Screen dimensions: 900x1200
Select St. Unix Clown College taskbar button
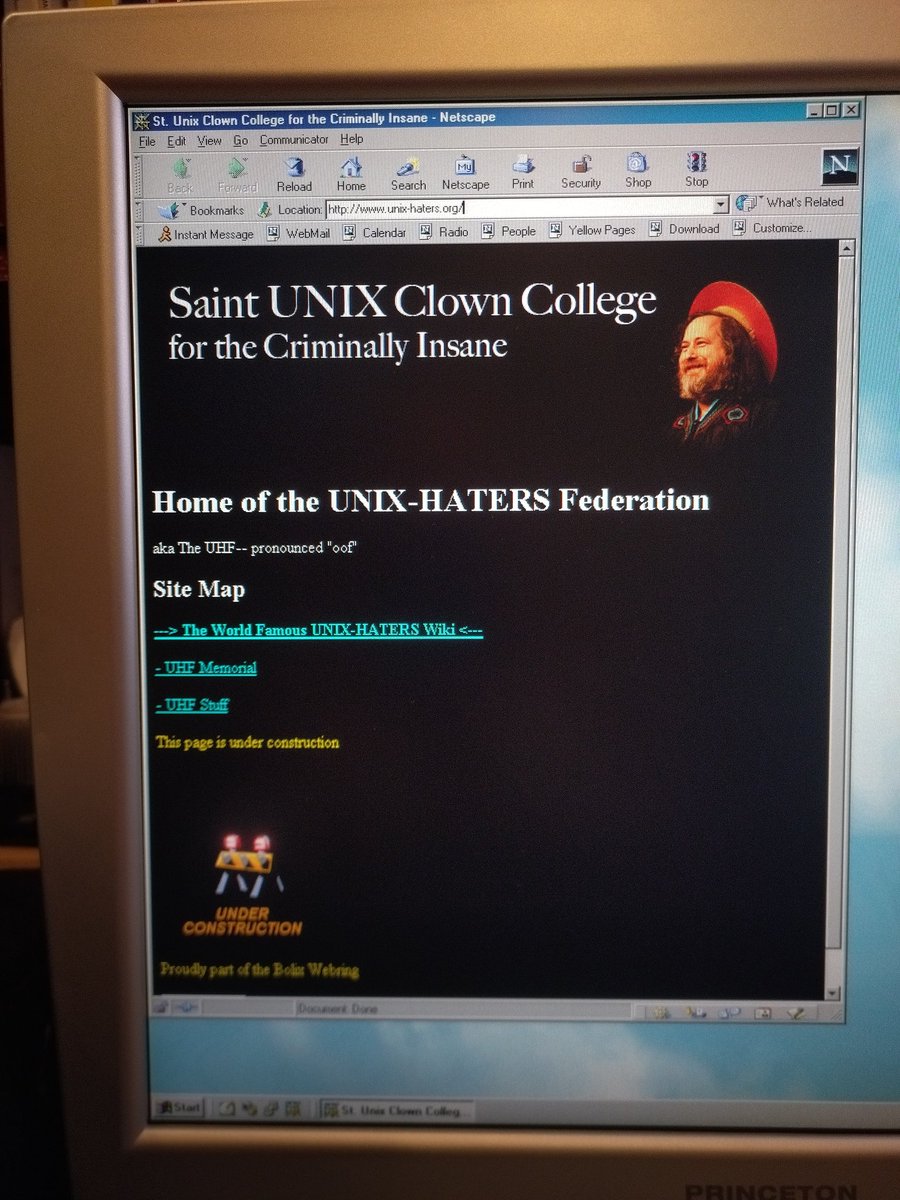(x=397, y=1111)
